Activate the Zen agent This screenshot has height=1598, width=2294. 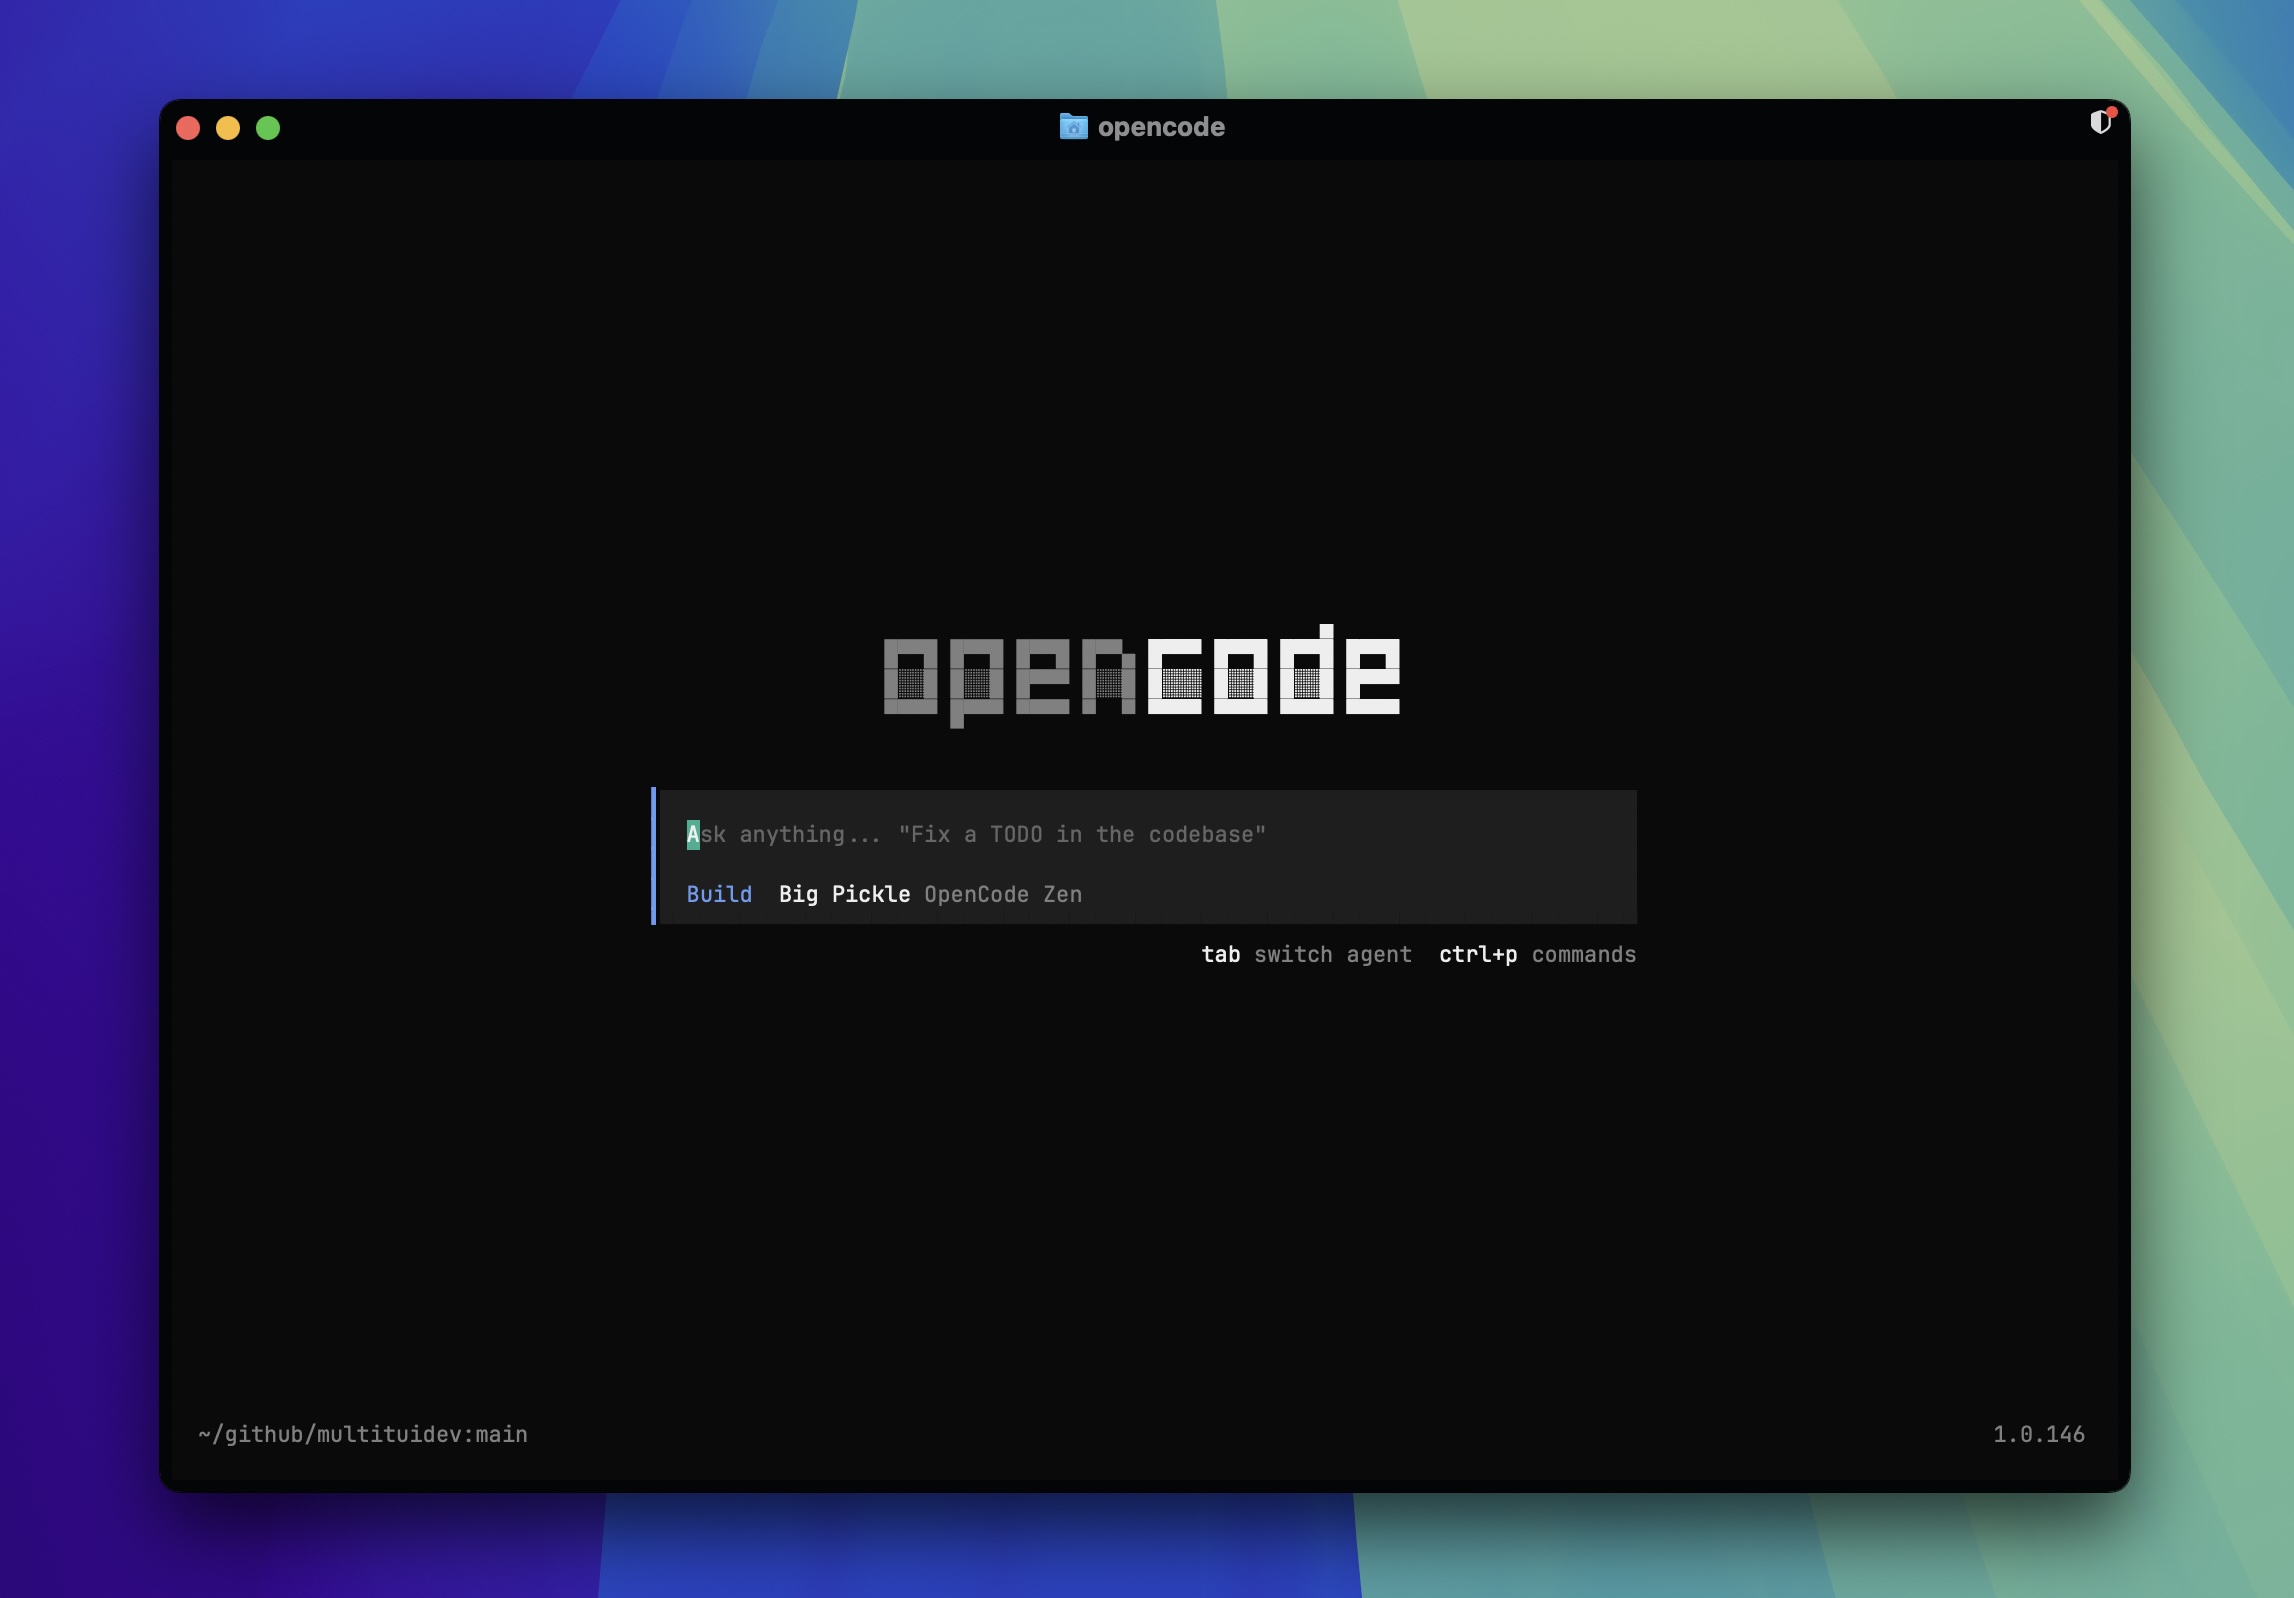(1063, 894)
